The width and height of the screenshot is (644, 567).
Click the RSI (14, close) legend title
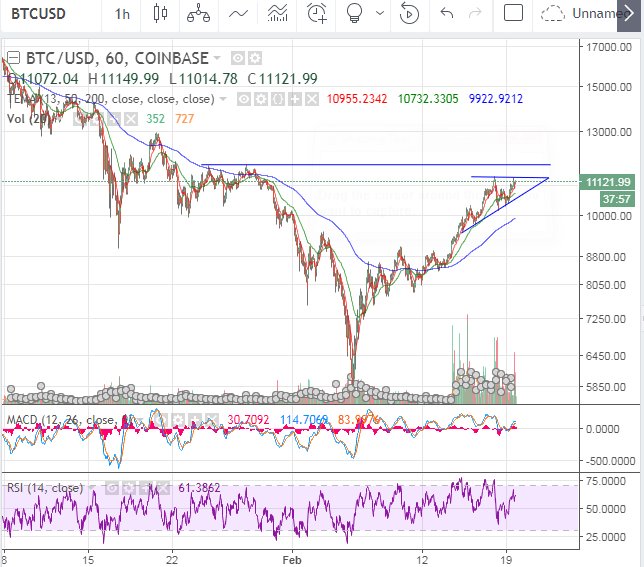45,488
